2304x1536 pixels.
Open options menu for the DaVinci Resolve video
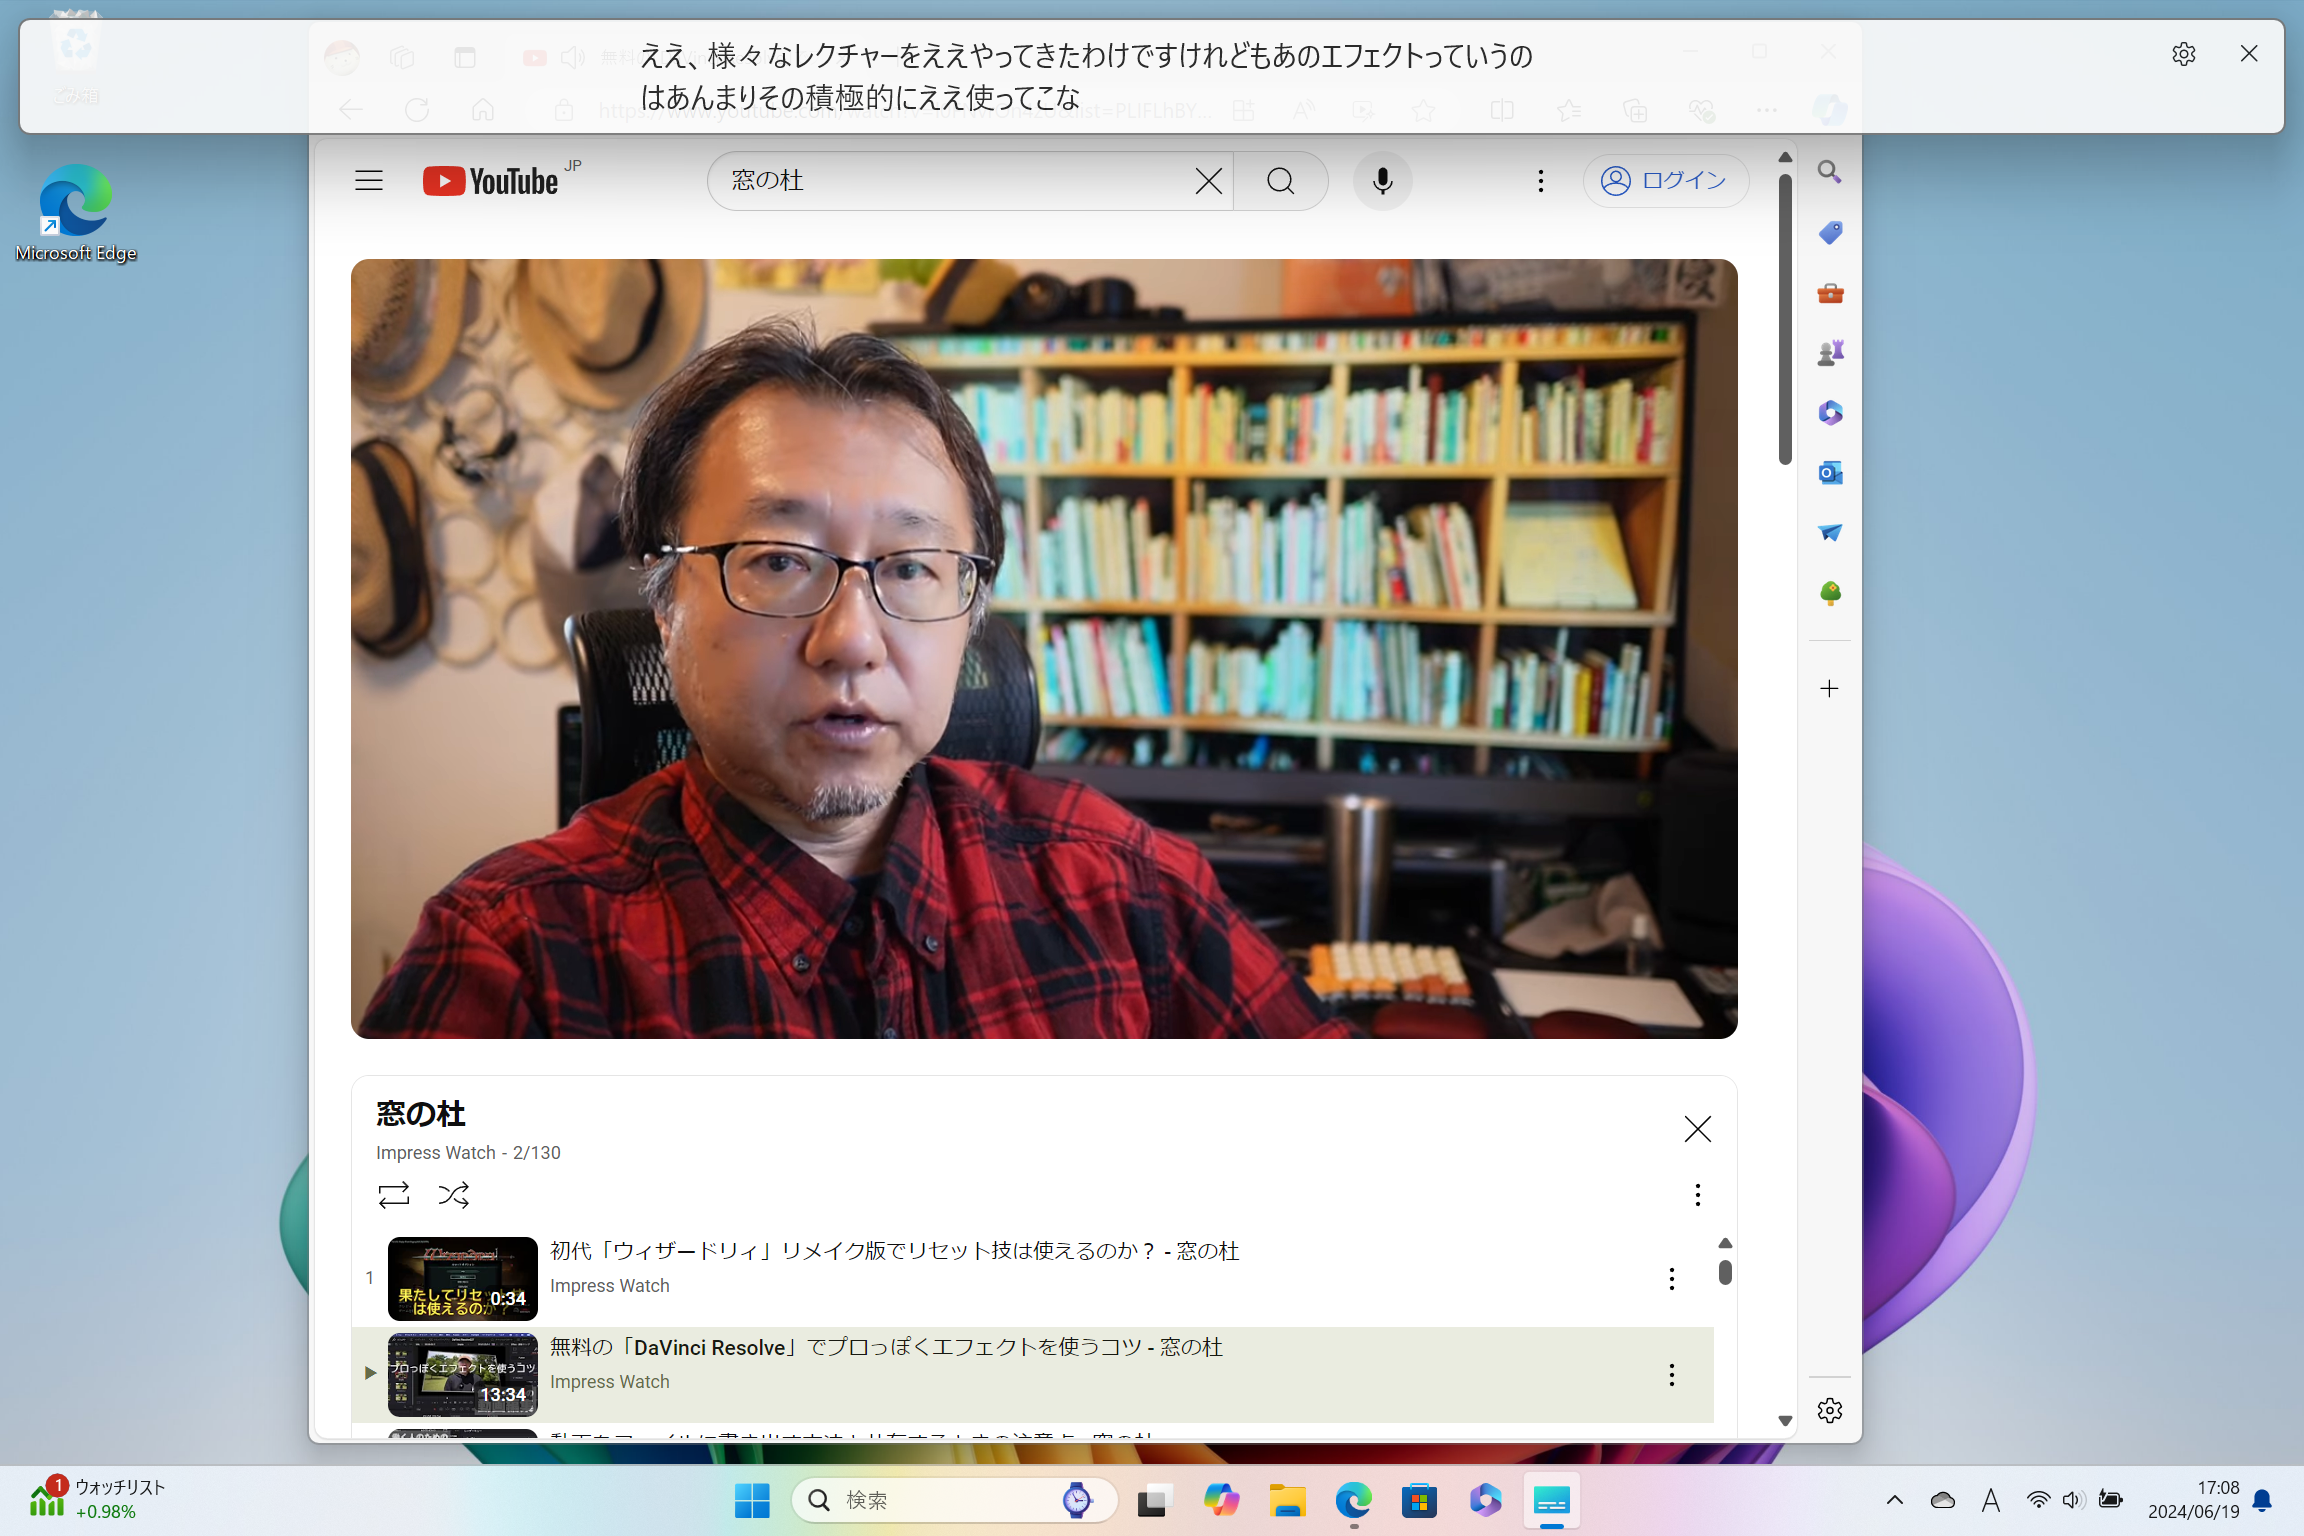pos(1671,1375)
